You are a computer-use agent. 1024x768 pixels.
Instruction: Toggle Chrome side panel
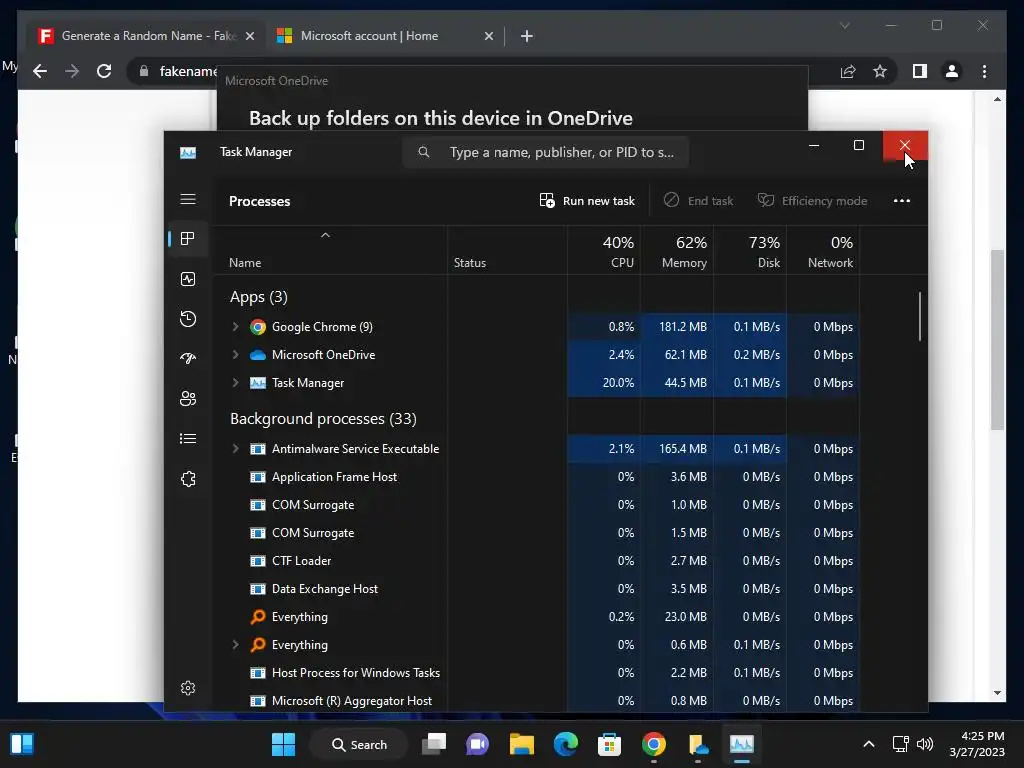coord(920,71)
